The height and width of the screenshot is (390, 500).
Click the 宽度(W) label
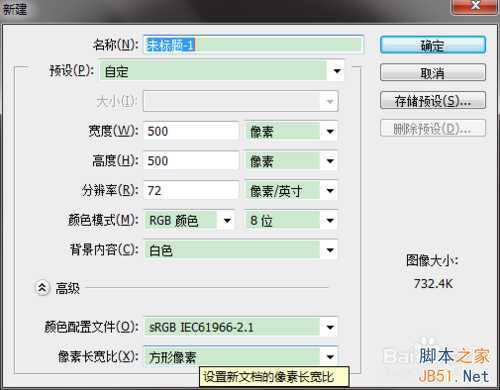click(x=113, y=131)
